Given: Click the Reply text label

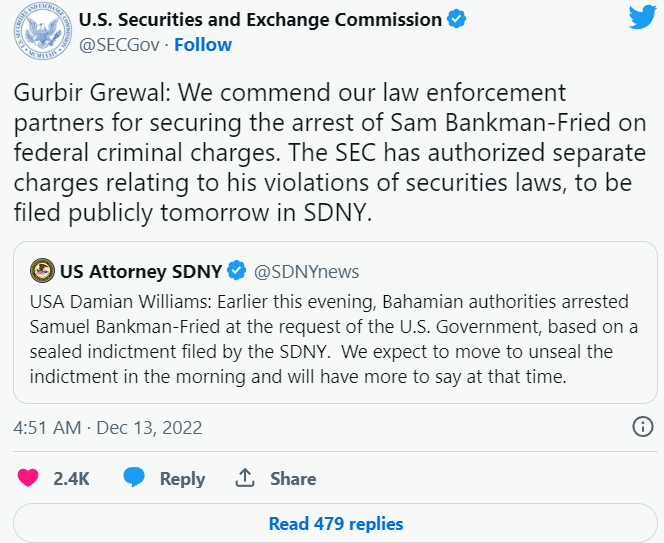Looking at the screenshot, I should tap(182, 479).
